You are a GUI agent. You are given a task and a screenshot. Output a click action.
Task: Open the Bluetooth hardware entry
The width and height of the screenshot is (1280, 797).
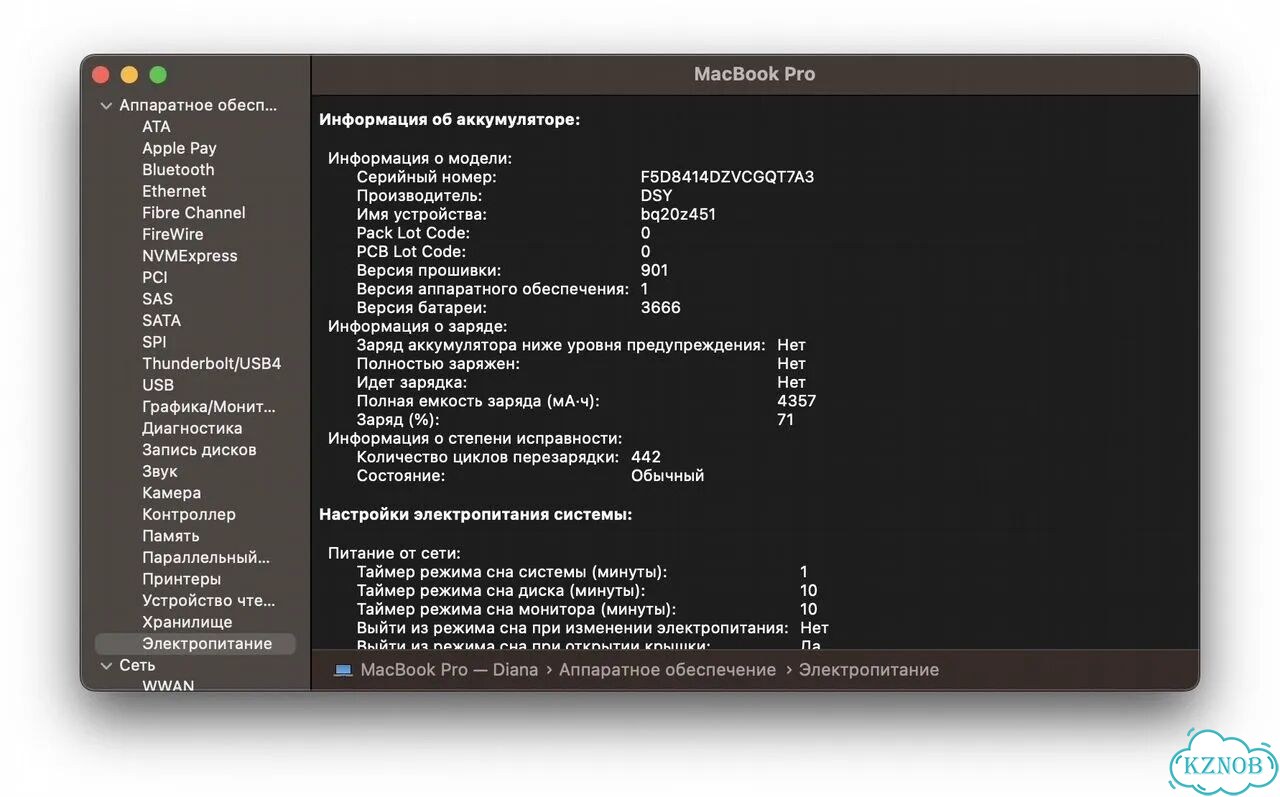tap(178, 170)
